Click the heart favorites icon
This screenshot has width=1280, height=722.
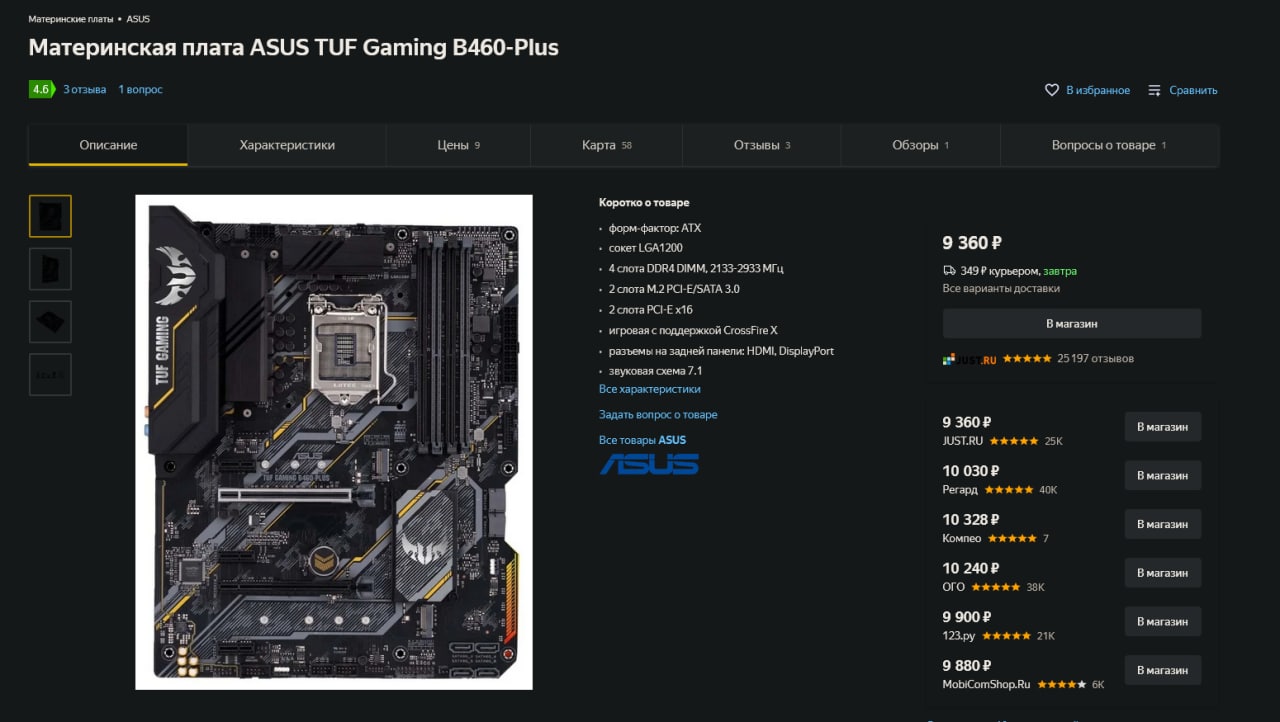pos(1051,90)
